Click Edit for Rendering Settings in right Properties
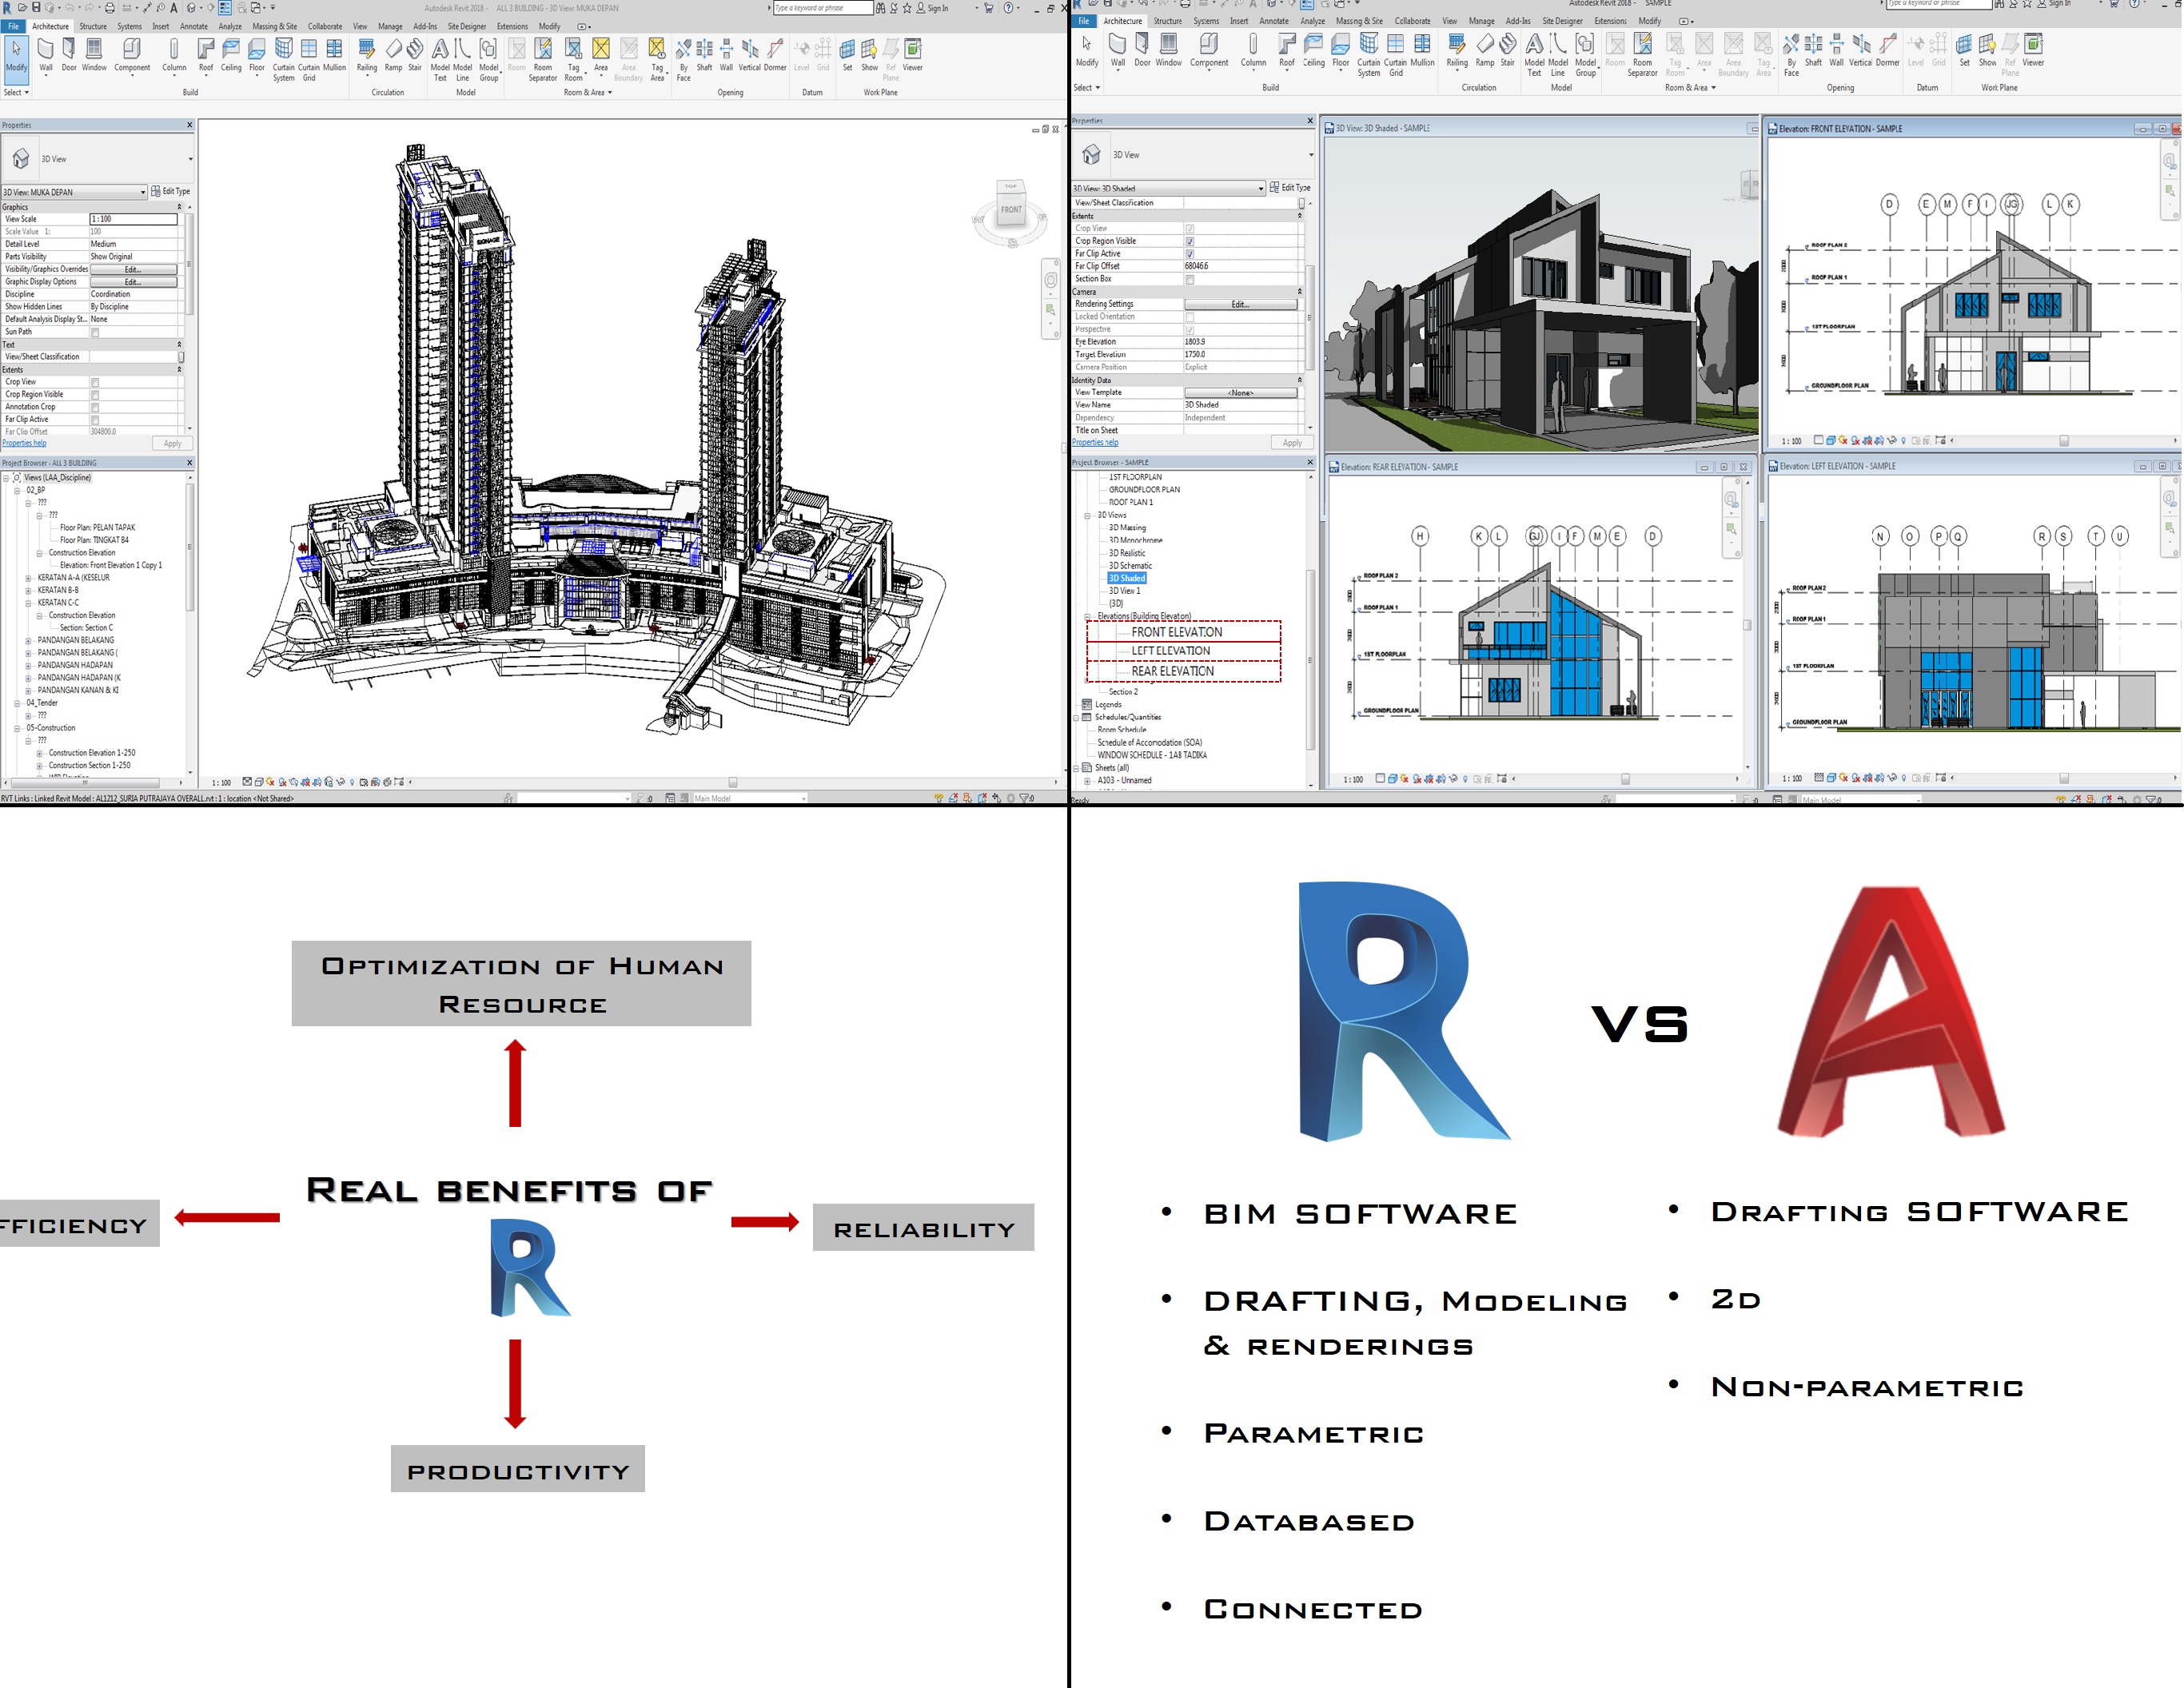The image size is (2184, 1688). [1241, 305]
